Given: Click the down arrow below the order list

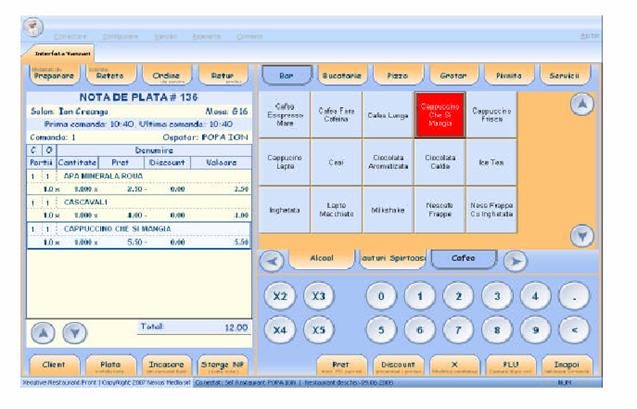Looking at the screenshot, I should pos(75,334).
